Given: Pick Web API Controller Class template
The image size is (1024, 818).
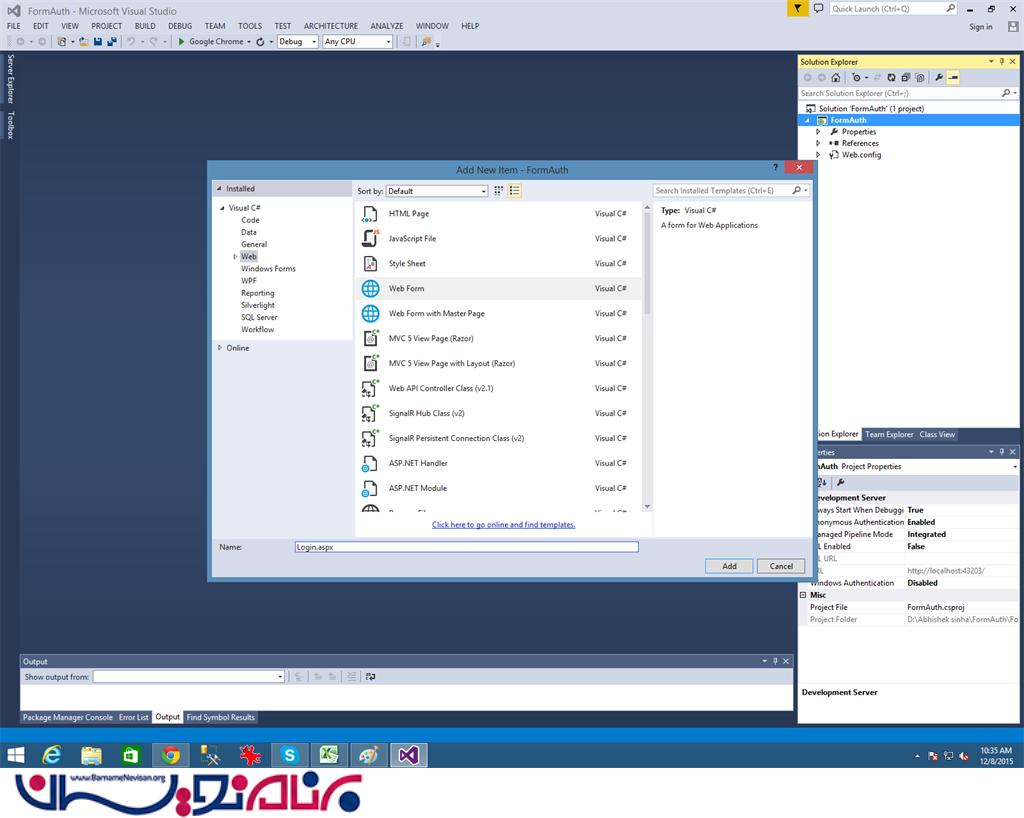Looking at the screenshot, I should tap(498, 388).
